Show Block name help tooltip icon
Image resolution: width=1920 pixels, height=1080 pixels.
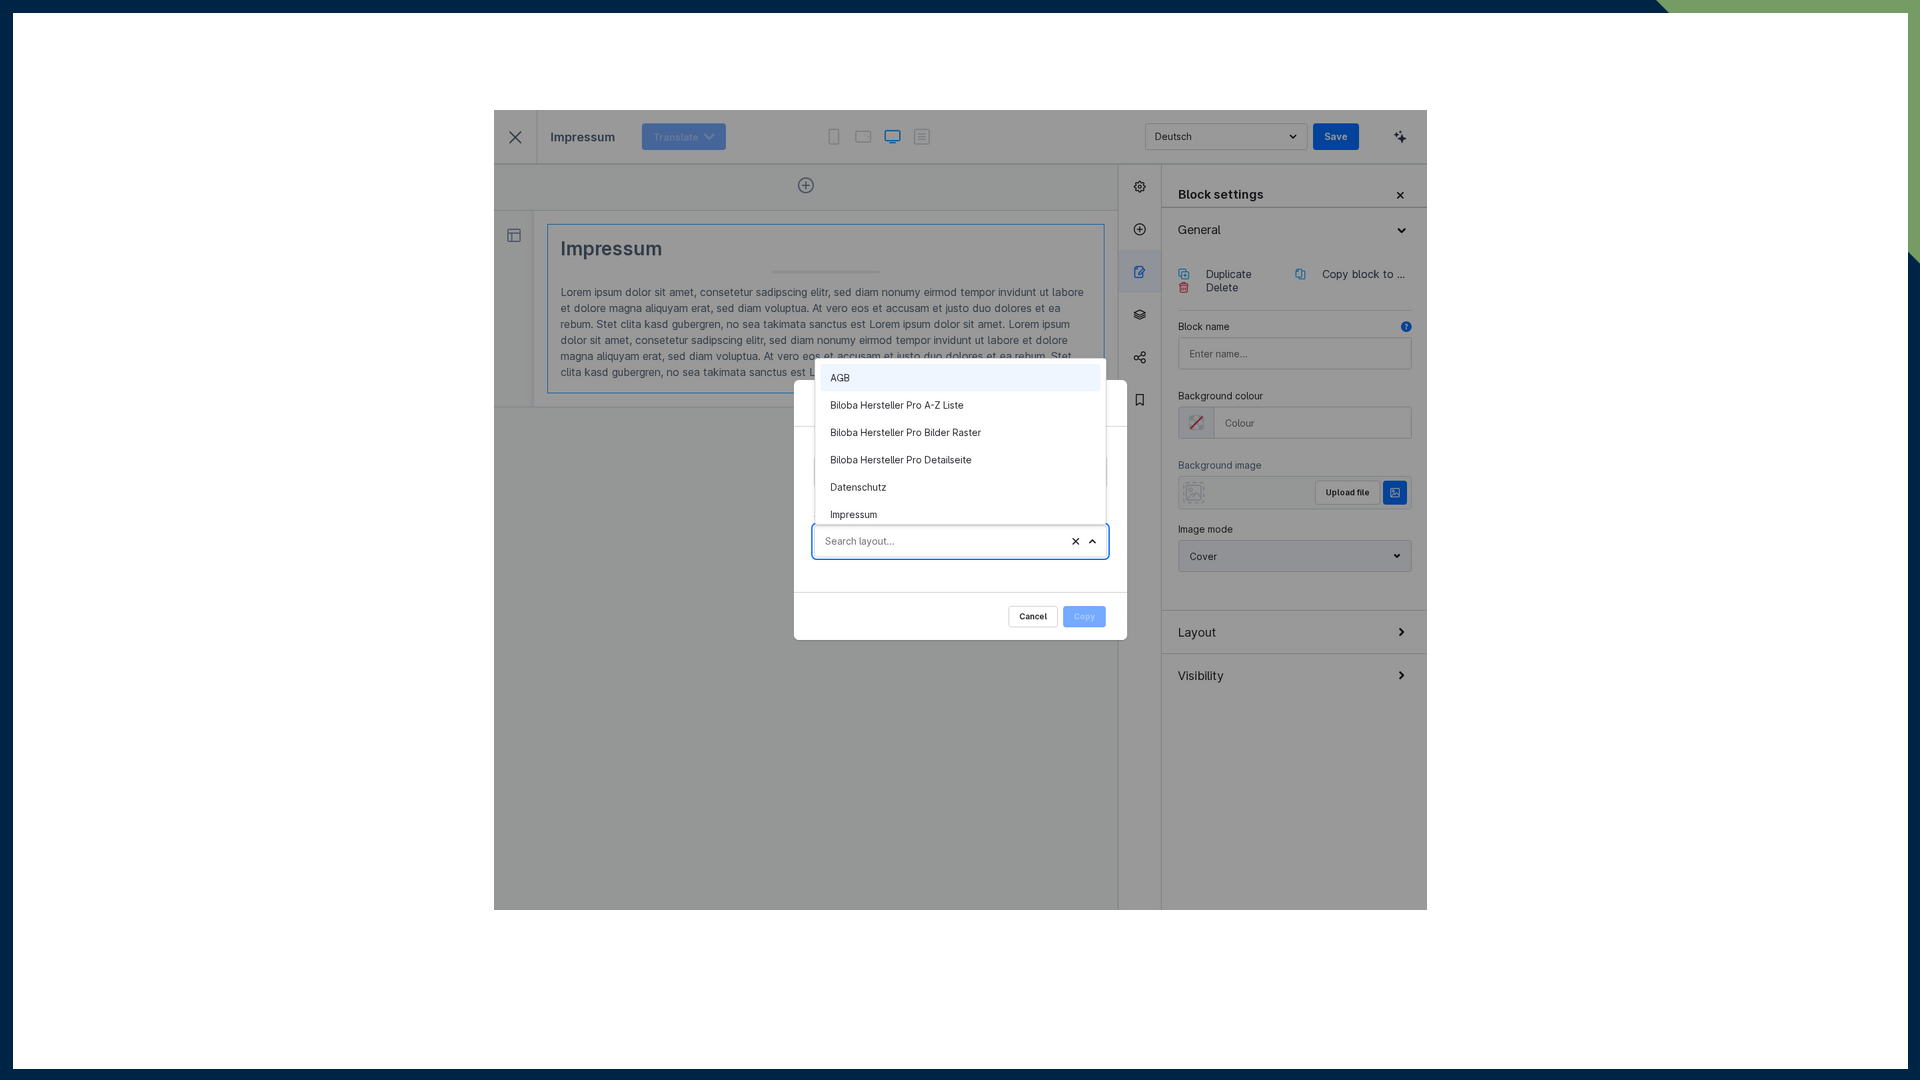coord(1406,327)
